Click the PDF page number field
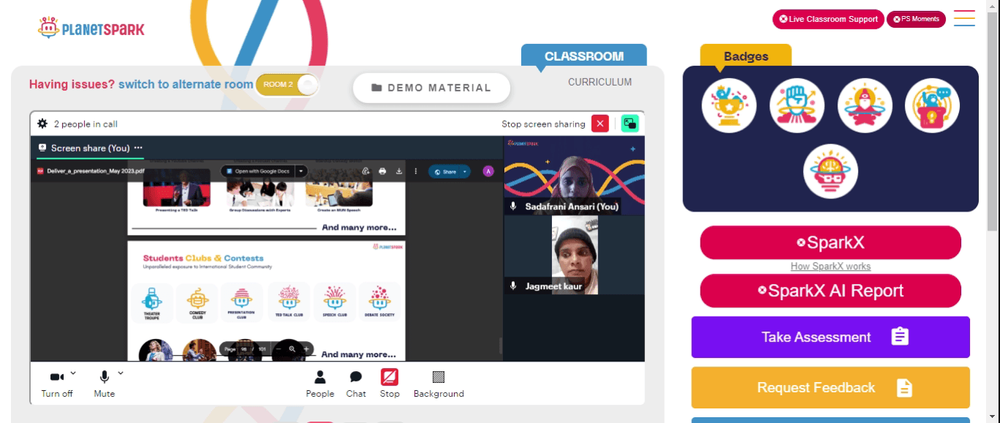This screenshot has width=1000, height=423. [x=244, y=349]
